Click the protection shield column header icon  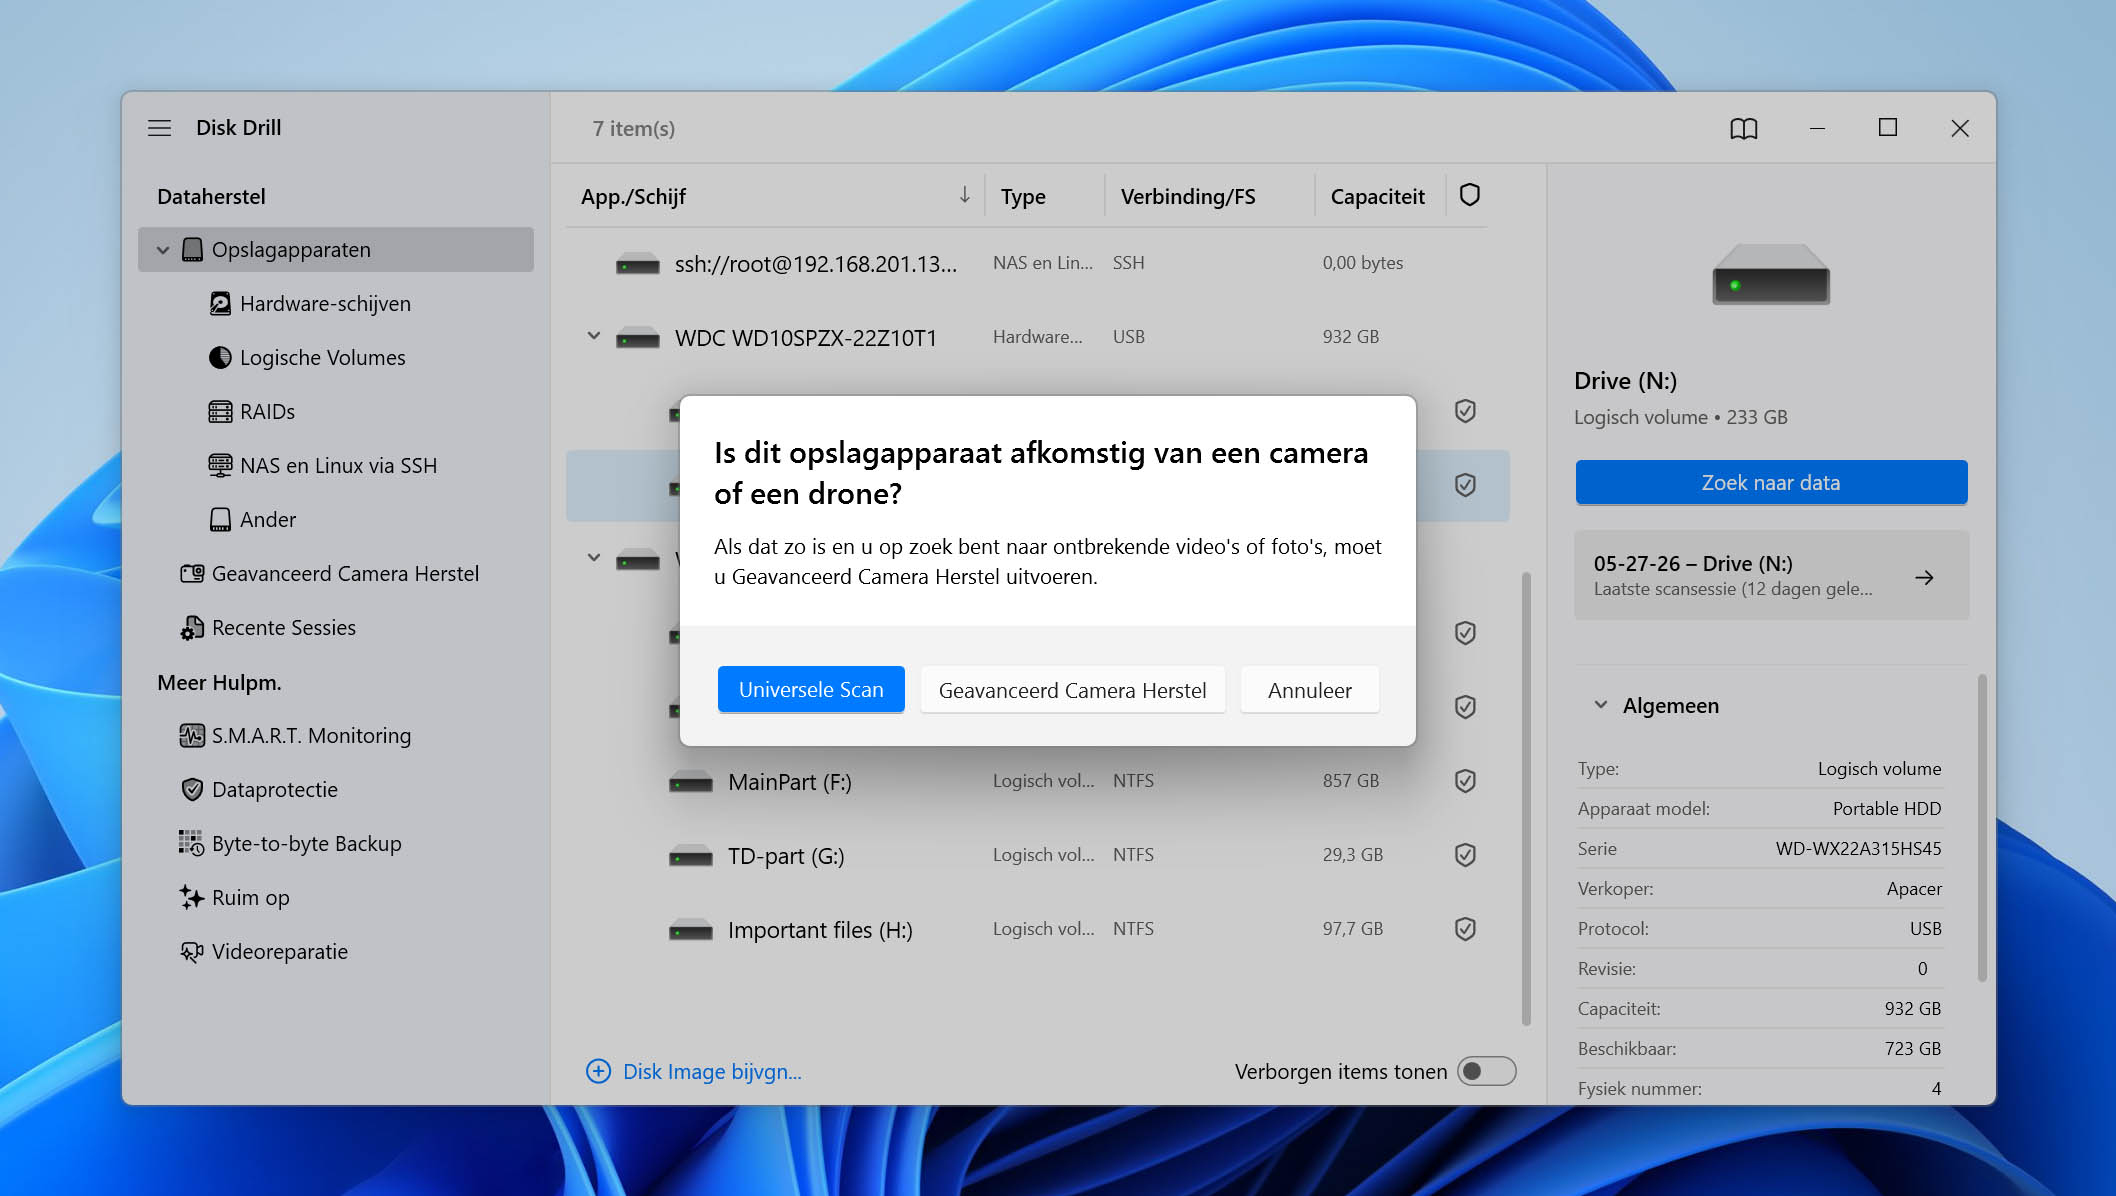1469,195
